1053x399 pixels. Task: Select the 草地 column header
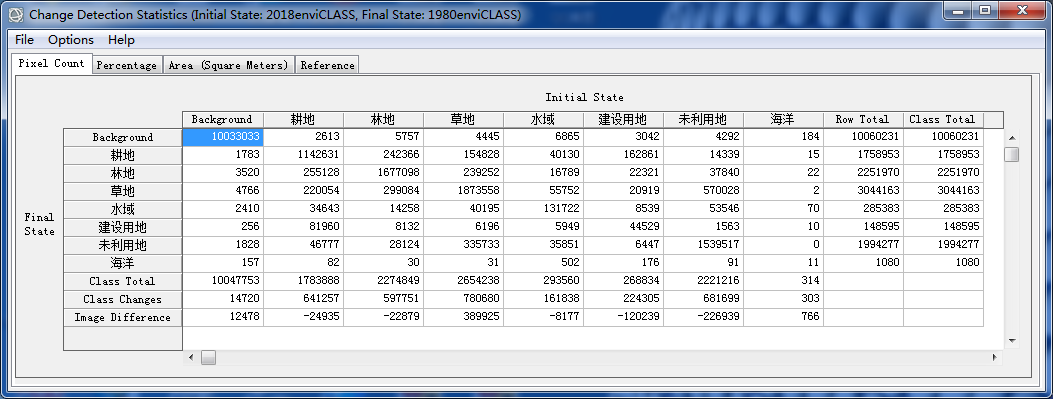(463, 120)
